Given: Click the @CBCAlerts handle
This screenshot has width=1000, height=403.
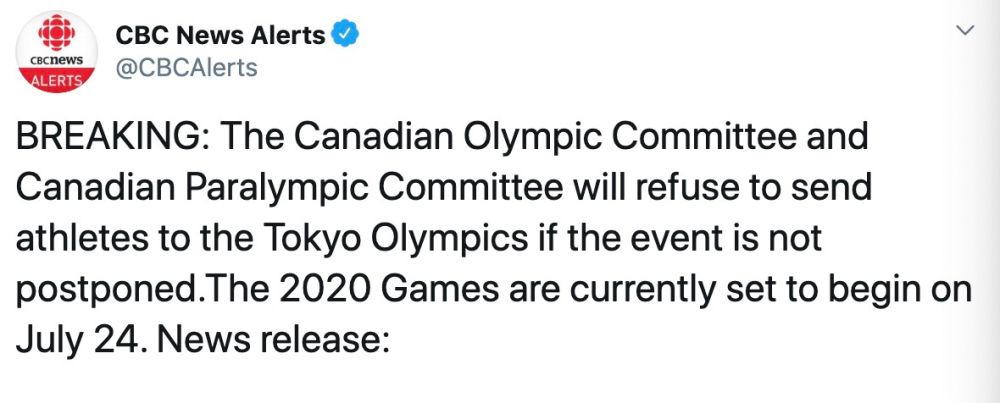Looking at the screenshot, I should 187,68.
